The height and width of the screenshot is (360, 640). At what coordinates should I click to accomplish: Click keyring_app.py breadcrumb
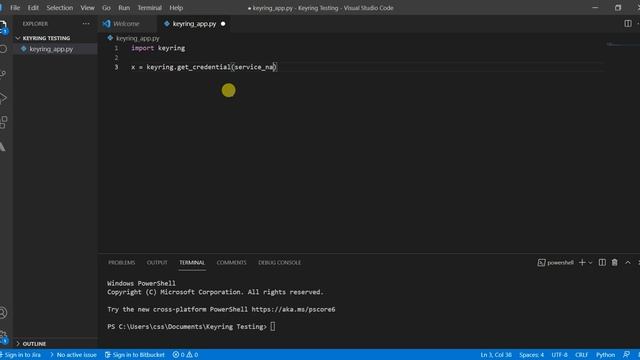[x=138, y=38]
